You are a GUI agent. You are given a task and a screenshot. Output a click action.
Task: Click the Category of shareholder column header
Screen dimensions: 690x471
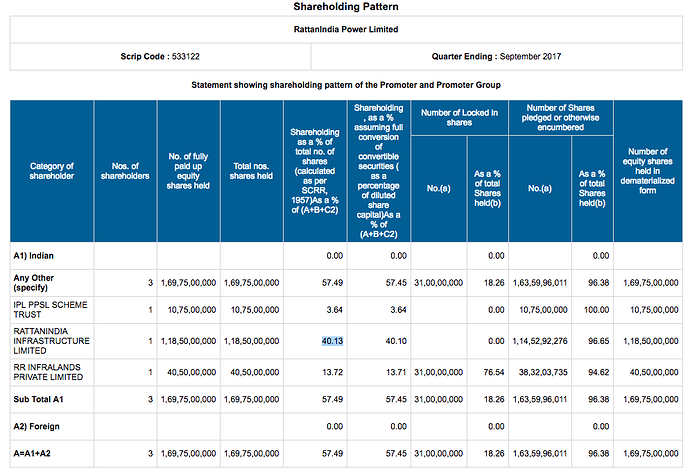coord(51,171)
